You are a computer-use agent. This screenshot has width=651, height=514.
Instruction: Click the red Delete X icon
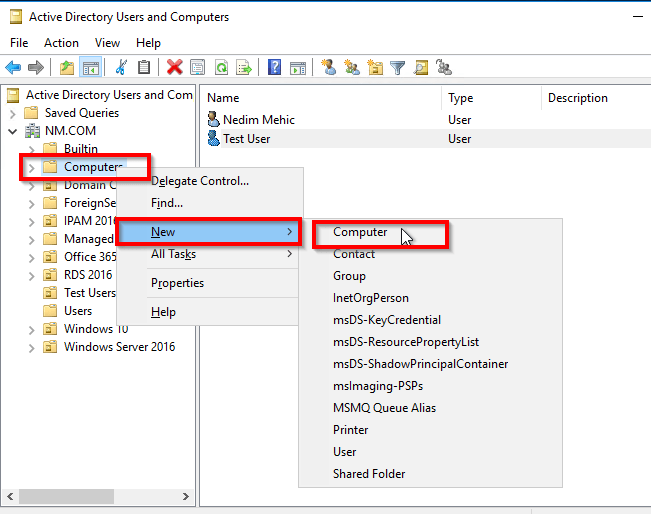tap(174, 67)
